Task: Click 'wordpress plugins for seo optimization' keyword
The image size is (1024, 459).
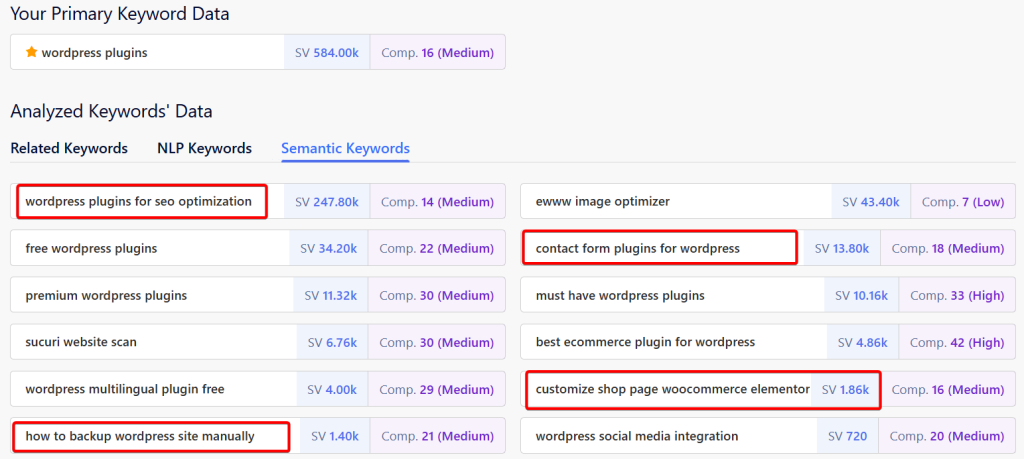Action: point(139,201)
